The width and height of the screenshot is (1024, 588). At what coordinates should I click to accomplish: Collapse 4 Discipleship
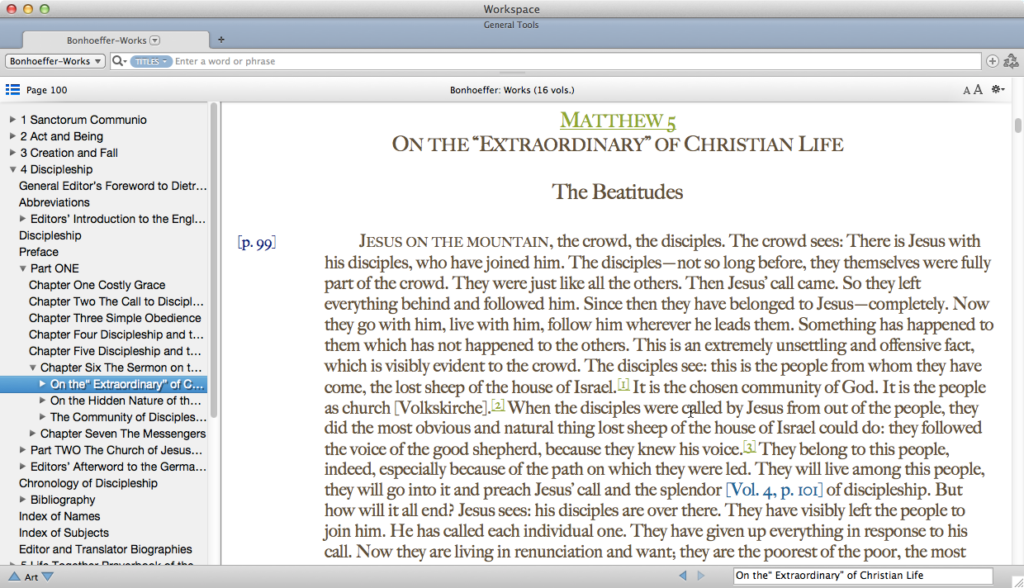12,169
